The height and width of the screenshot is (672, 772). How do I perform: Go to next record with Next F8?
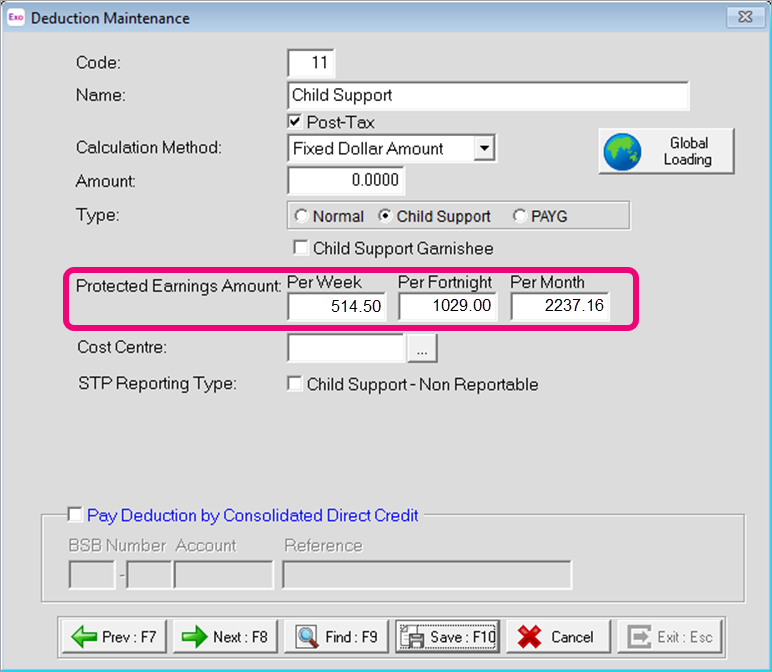click(225, 637)
